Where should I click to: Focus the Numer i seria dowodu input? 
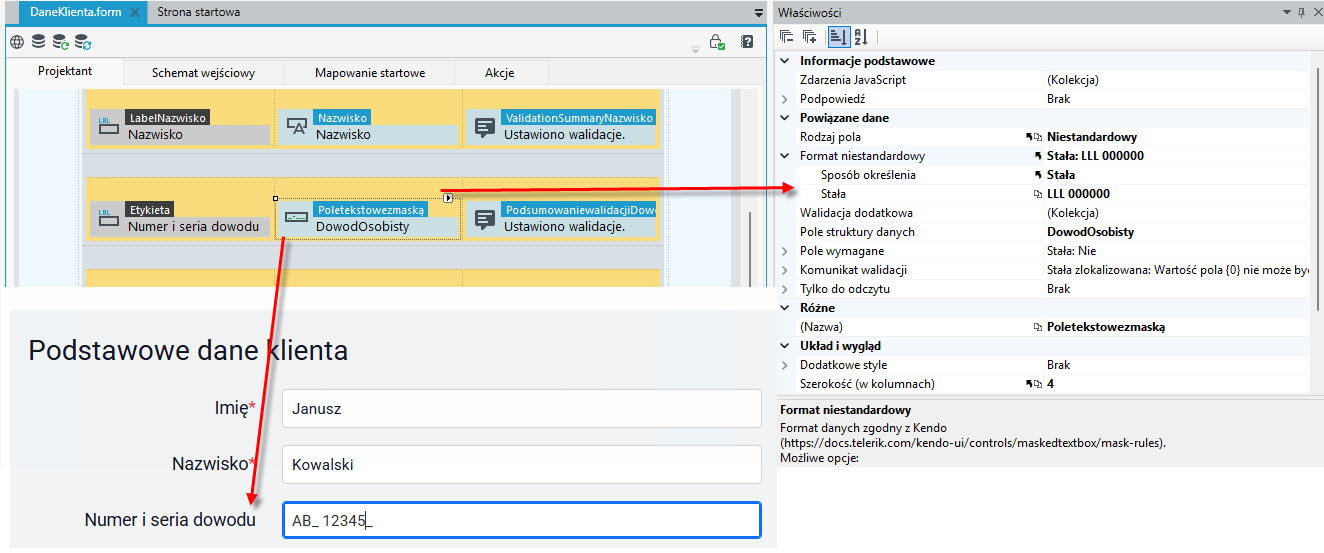[x=522, y=520]
